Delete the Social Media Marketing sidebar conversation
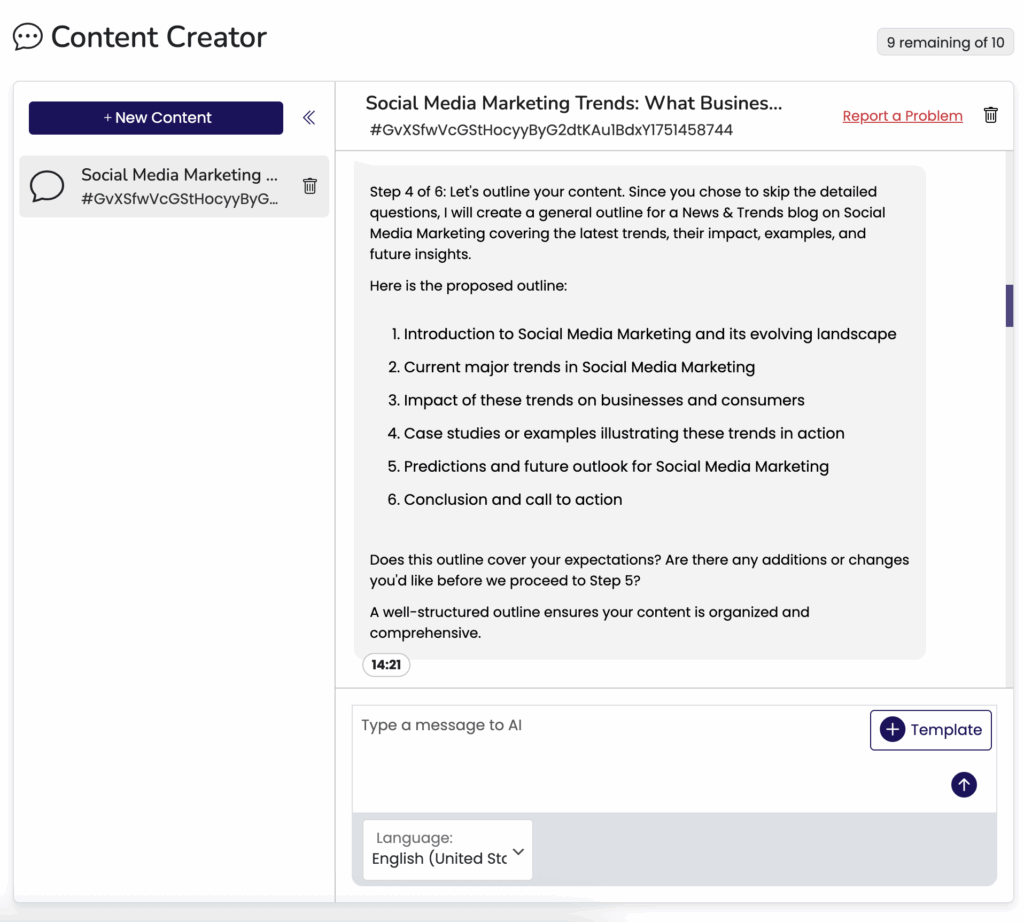The width and height of the screenshot is (1024, 922). click(310, 186)
